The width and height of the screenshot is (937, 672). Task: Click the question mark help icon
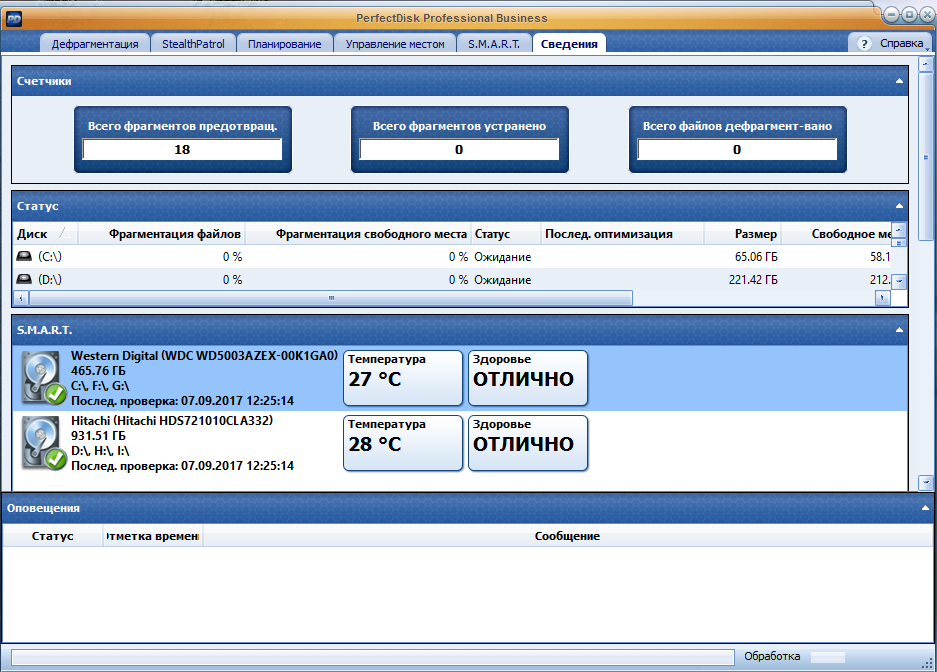click(863, 44)
